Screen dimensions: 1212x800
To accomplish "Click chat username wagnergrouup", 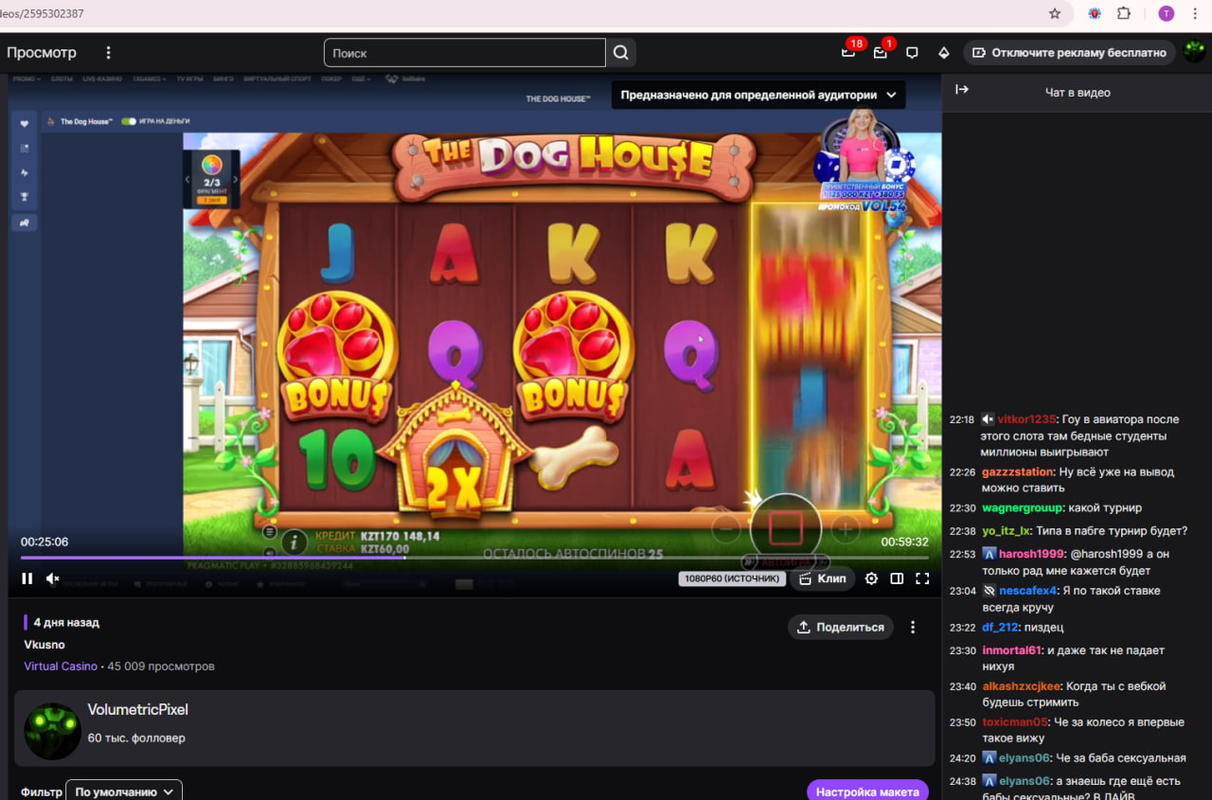I will (x=1021, y=508).
